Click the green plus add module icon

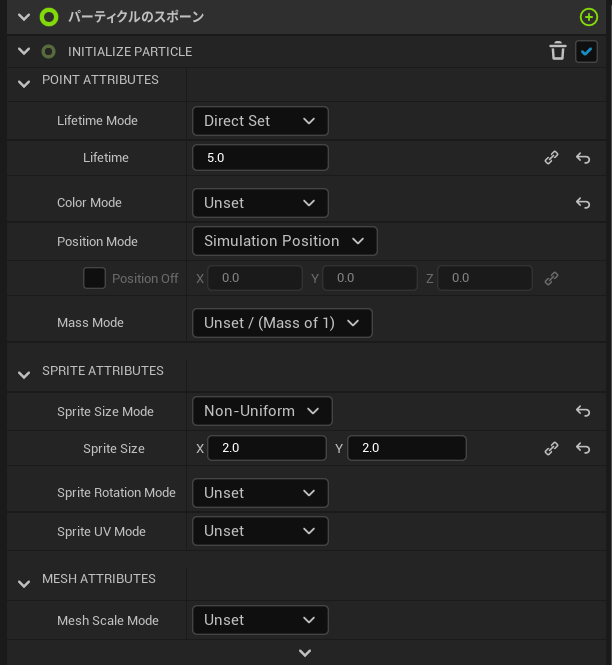pyautogui.click(x=589, y=17)
